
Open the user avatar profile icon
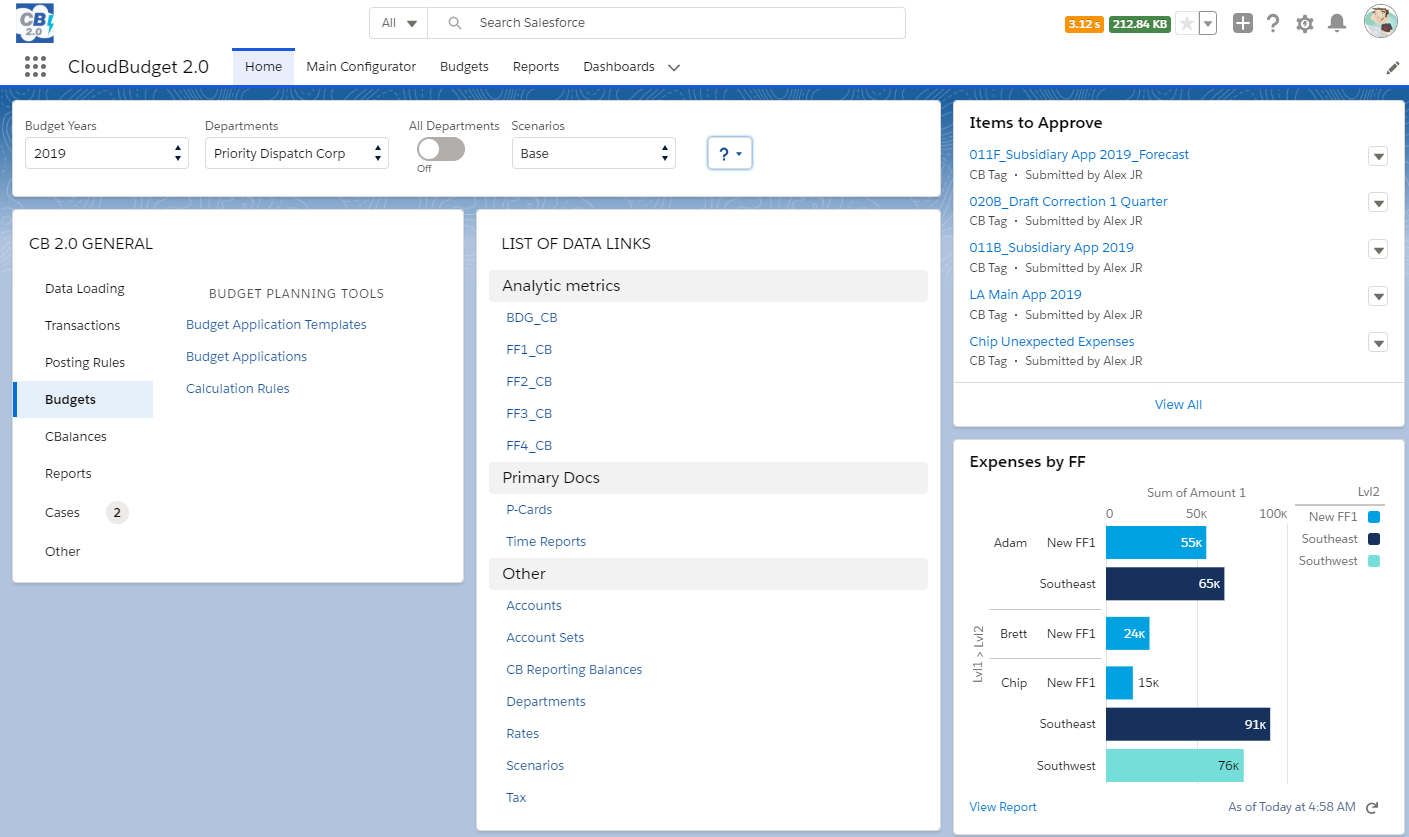[x=1381, y=20]
